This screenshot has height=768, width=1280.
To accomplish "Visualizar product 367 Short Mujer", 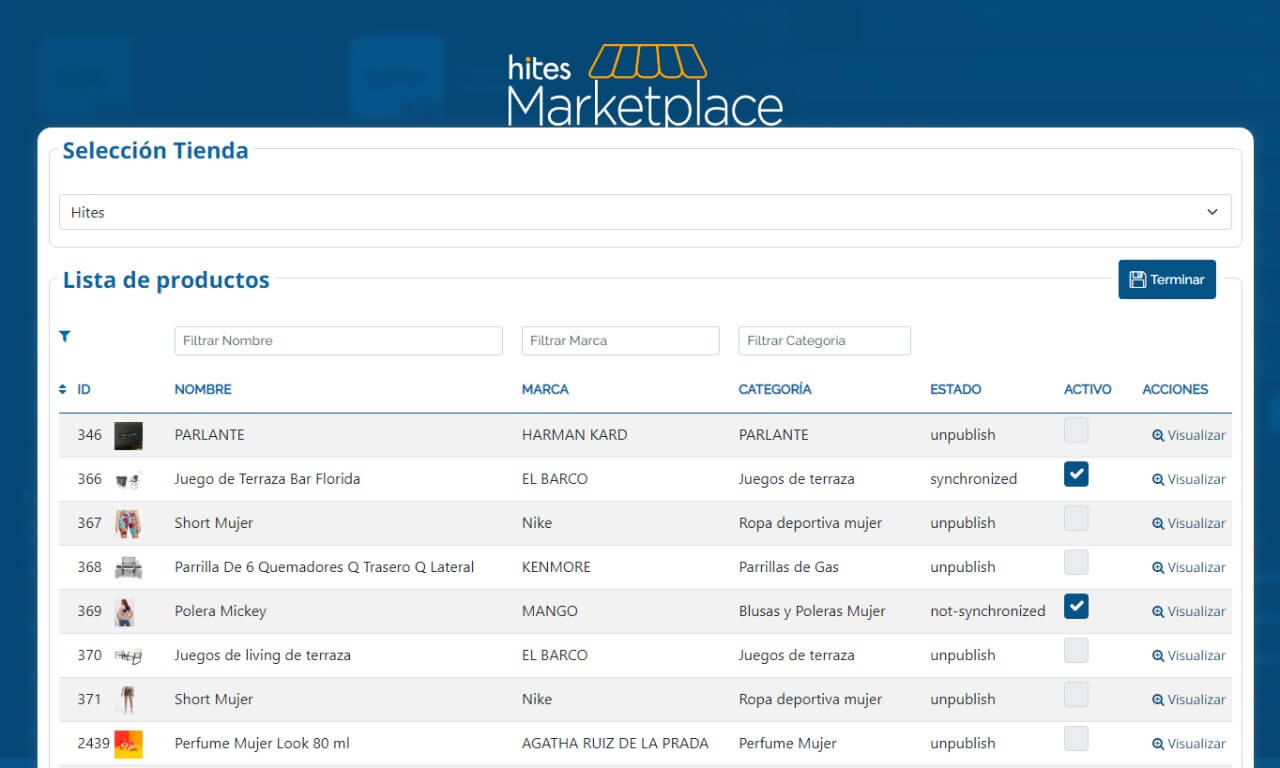I will tap(1189, 523).
